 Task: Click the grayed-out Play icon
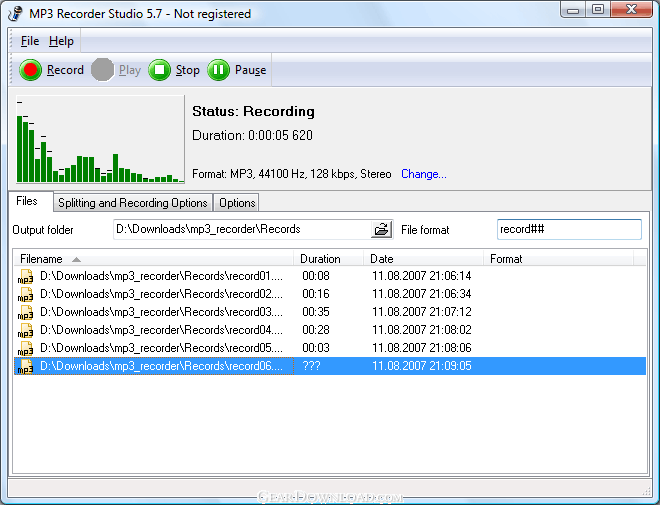(x=102, y=70)
